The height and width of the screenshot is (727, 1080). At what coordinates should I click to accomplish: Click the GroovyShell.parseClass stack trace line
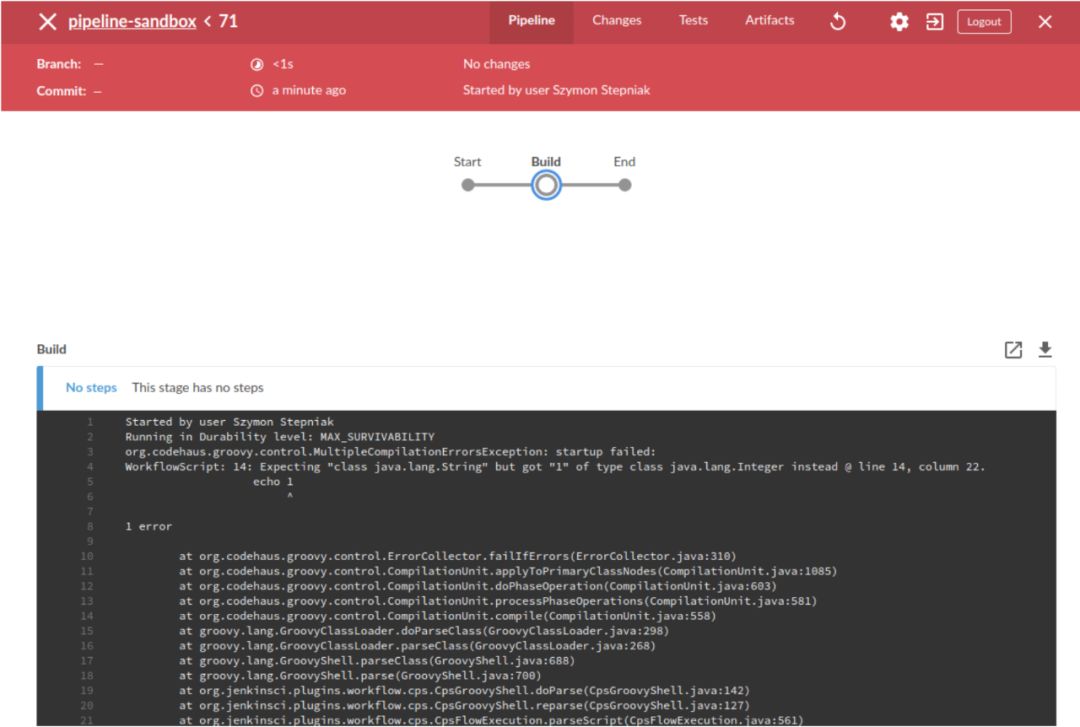376,661
